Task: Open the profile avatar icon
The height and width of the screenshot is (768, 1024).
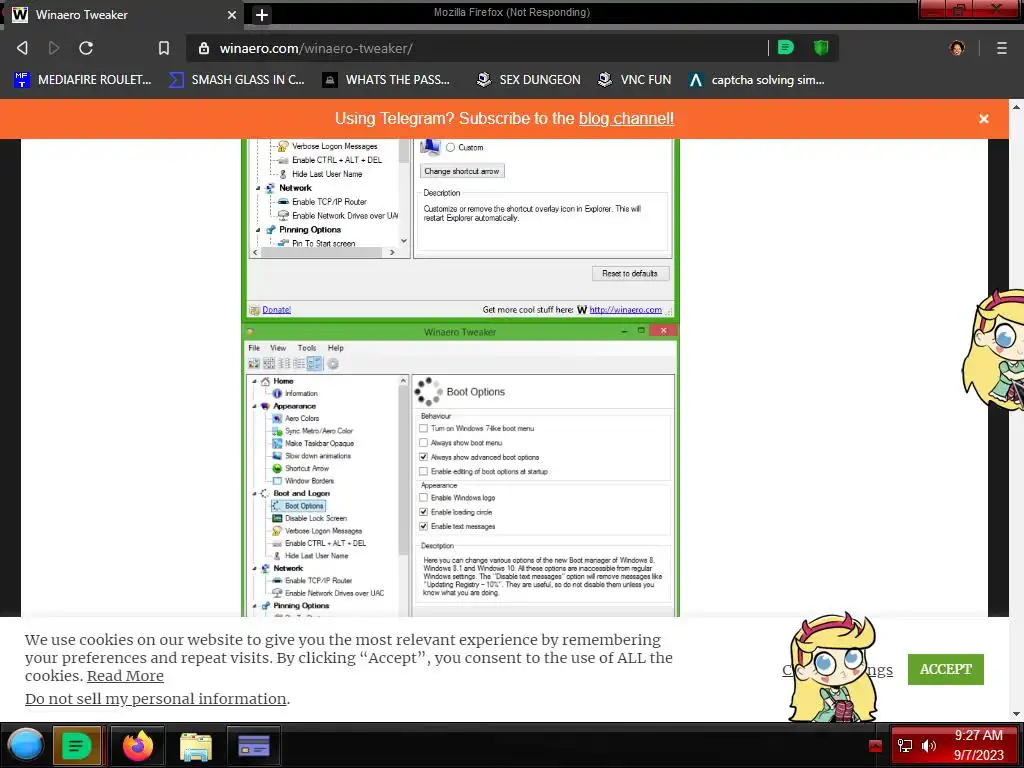Action: (957, 48)
